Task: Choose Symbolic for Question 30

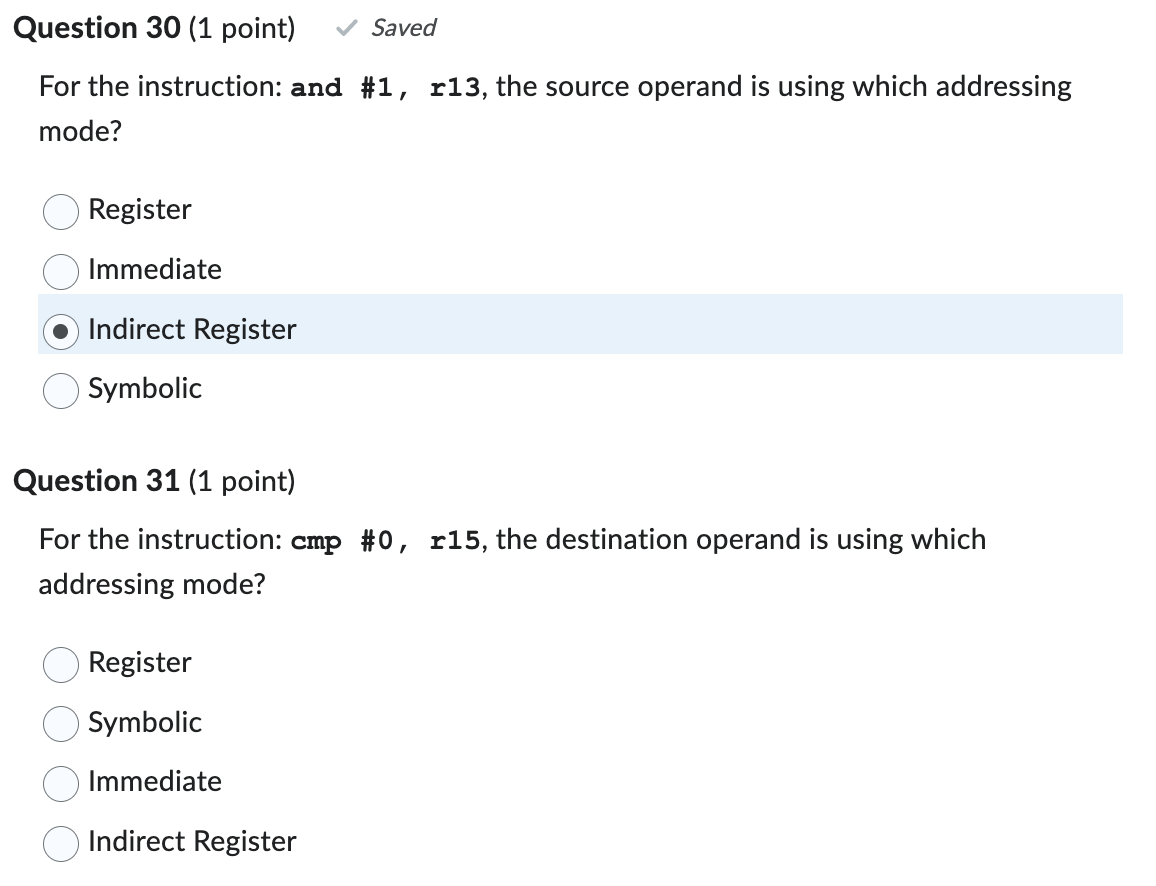Action: pyautogui.click(x=60, y=390)
